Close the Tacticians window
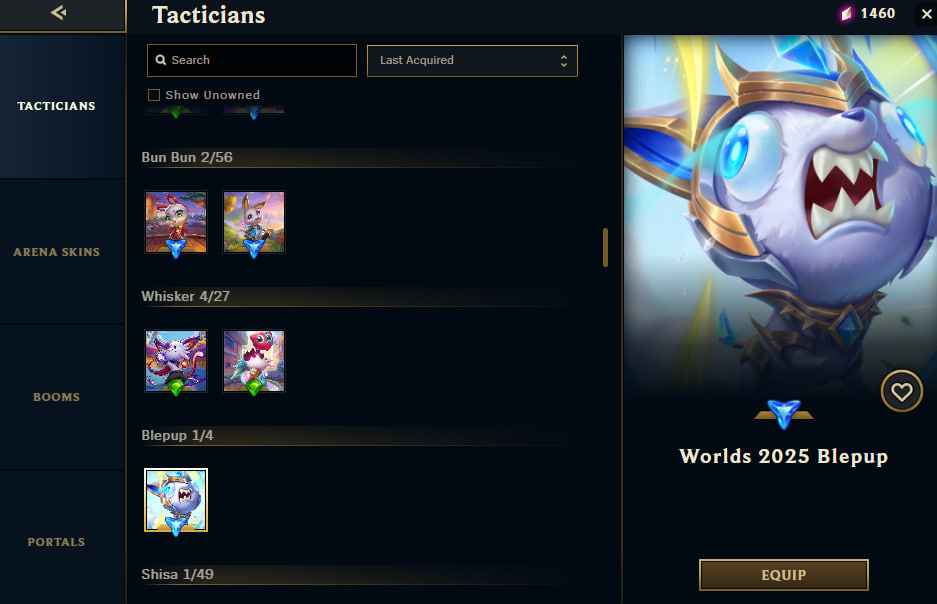 click(926, 14)
